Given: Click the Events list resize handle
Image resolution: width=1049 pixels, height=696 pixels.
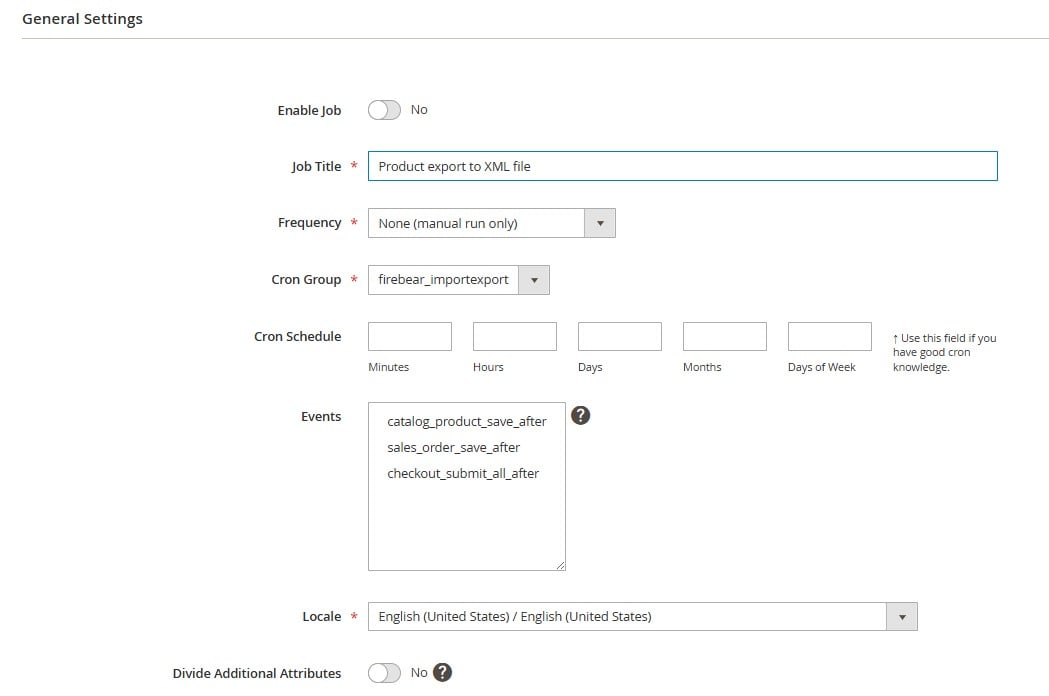Looking at the screenshot, I should (561, 566).
